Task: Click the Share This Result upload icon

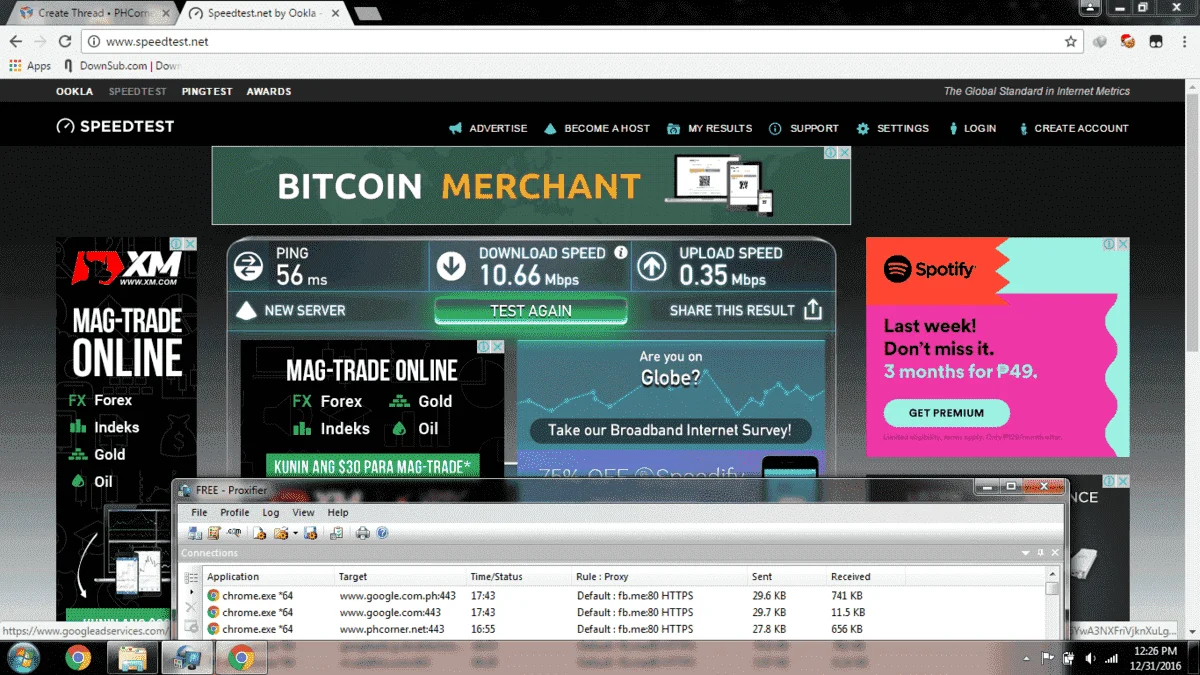Action: tap(813, 310)
